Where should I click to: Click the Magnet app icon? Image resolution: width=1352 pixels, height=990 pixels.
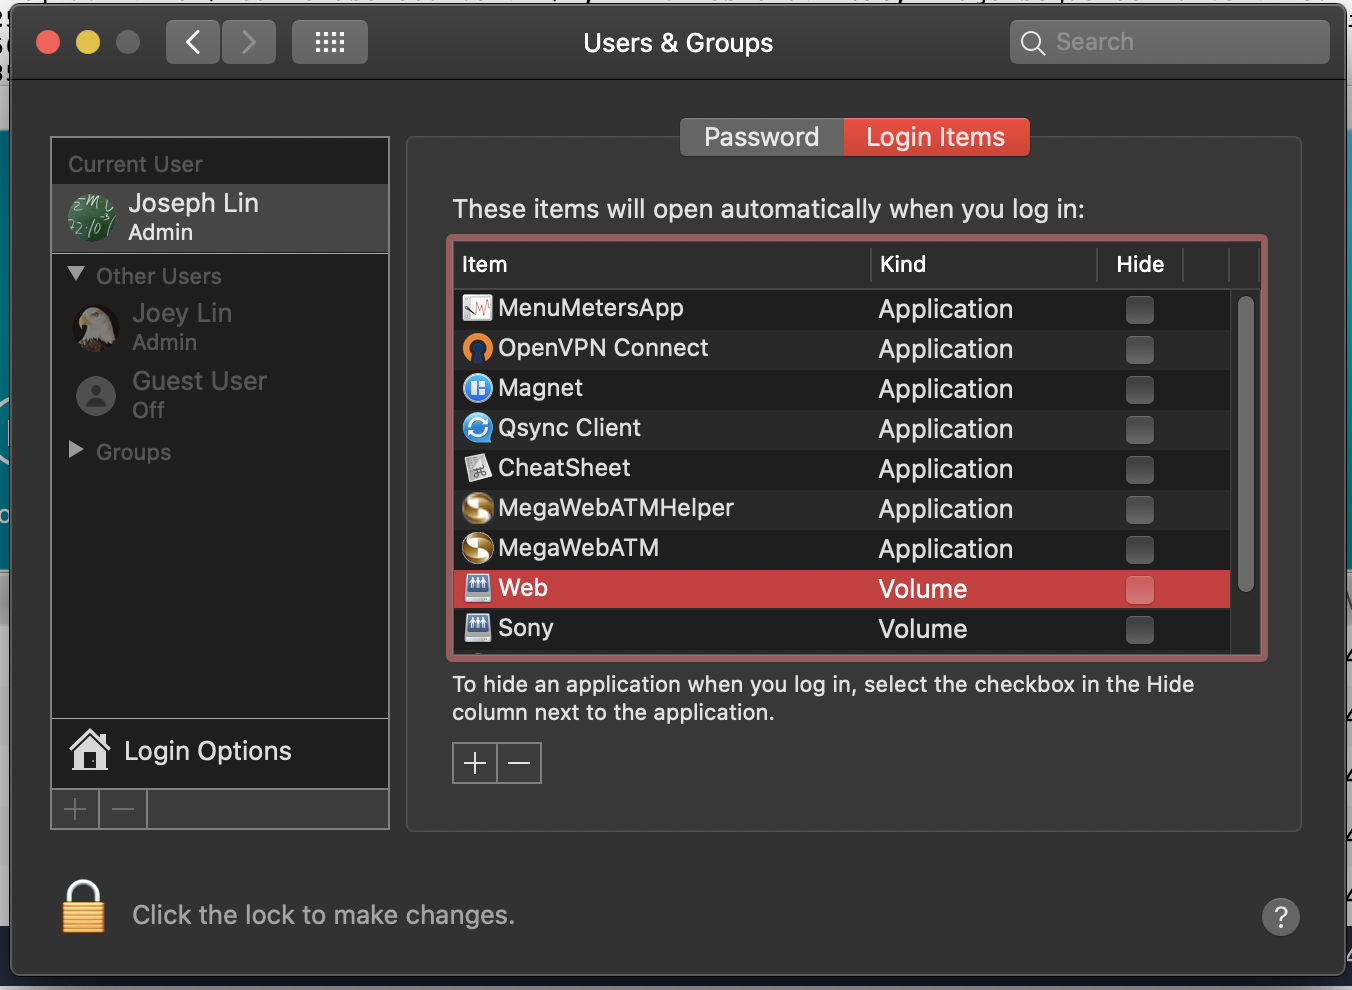[x=477, y=388]
